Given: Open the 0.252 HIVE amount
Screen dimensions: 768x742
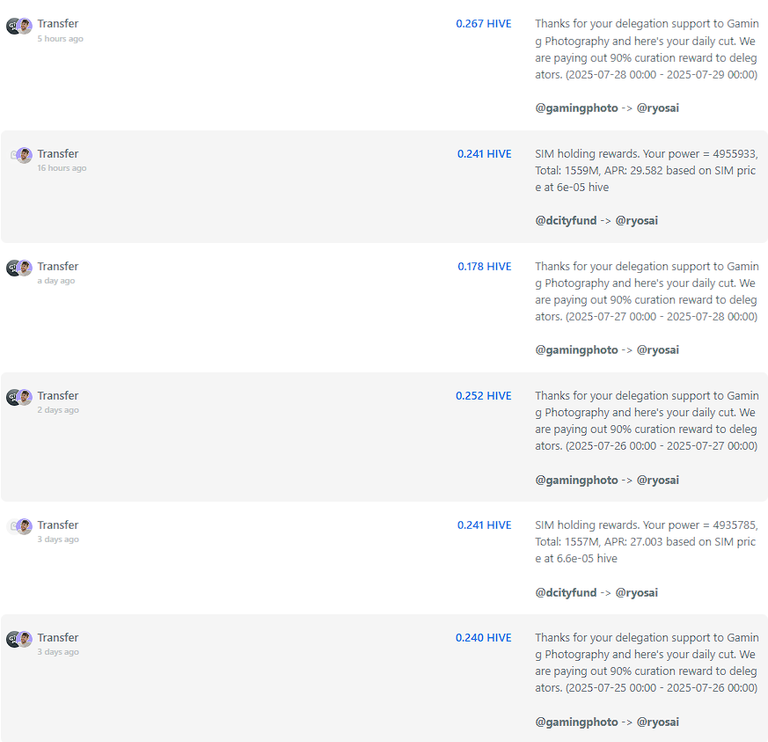Looking at the screenshot, I should (x=483, y=396).
